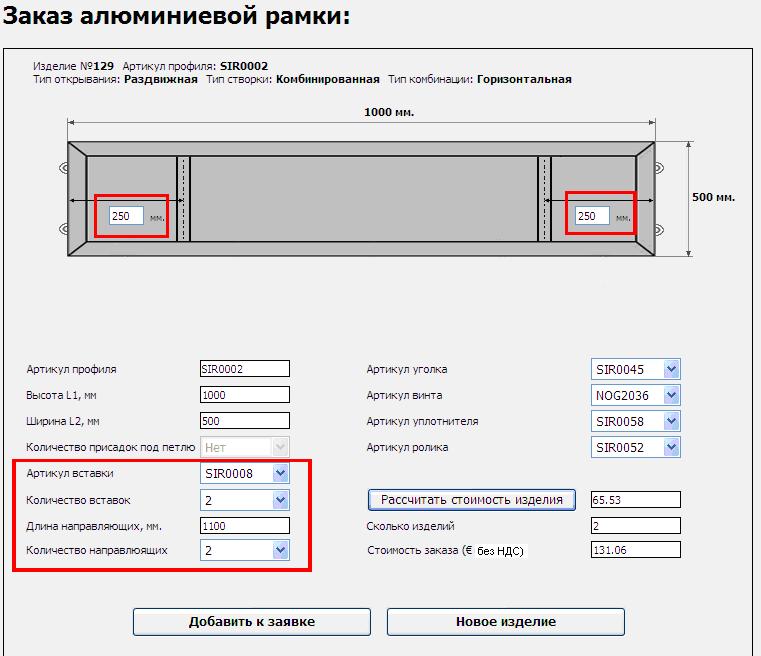Click the calculated price field showing 65.53
This screenshot has width=761, height=656.
[x=635, y=499]
